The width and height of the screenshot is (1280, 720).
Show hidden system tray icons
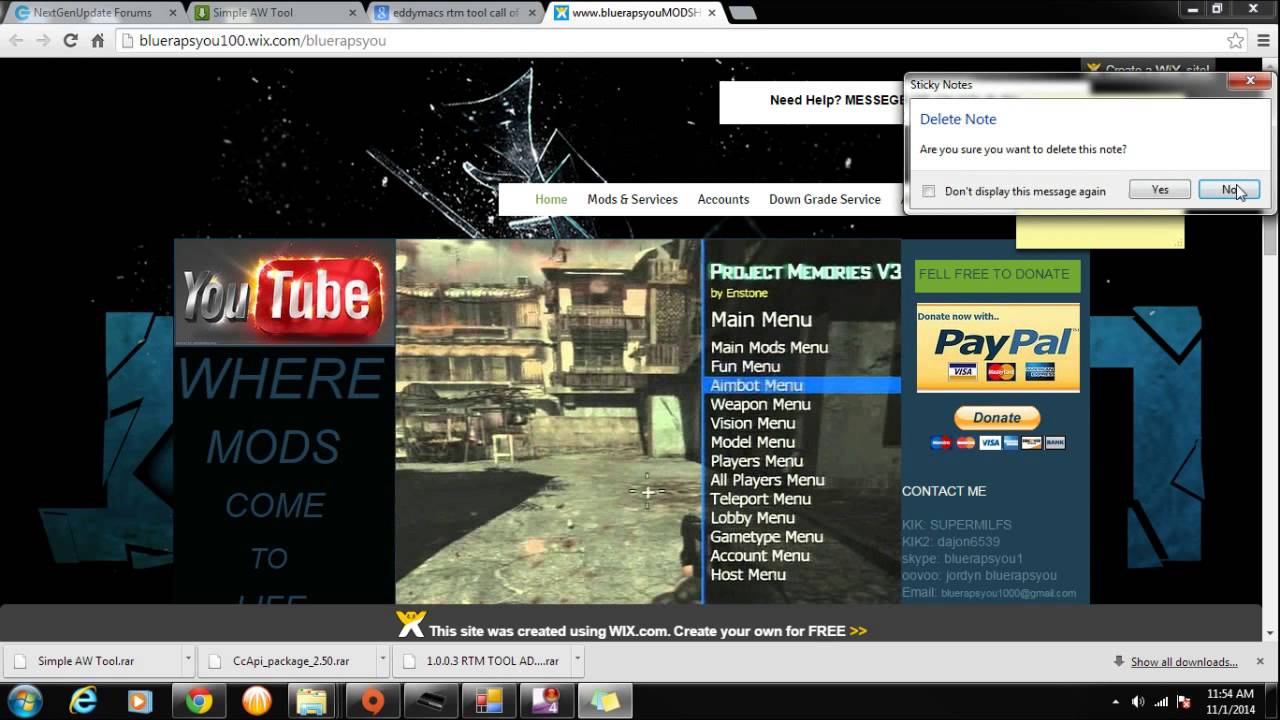point(1116,701)
